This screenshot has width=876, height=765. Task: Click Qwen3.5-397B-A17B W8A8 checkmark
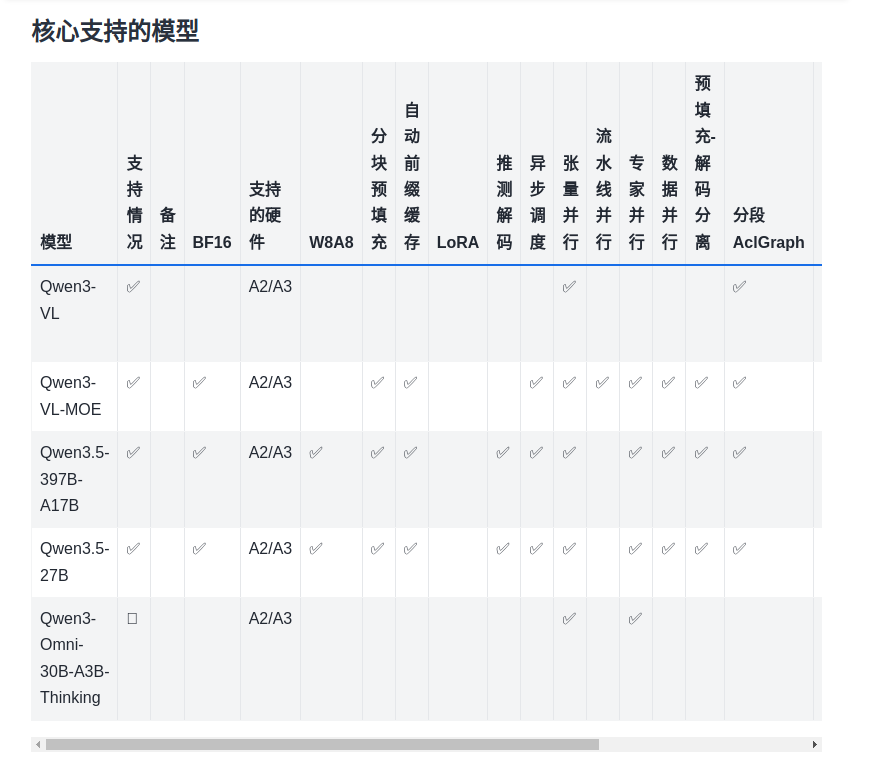pyautogui.click(x=316, y=453)
